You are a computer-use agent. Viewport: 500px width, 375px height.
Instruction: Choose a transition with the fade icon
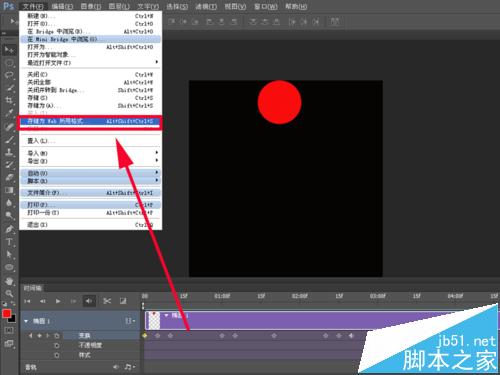point(123,301)
